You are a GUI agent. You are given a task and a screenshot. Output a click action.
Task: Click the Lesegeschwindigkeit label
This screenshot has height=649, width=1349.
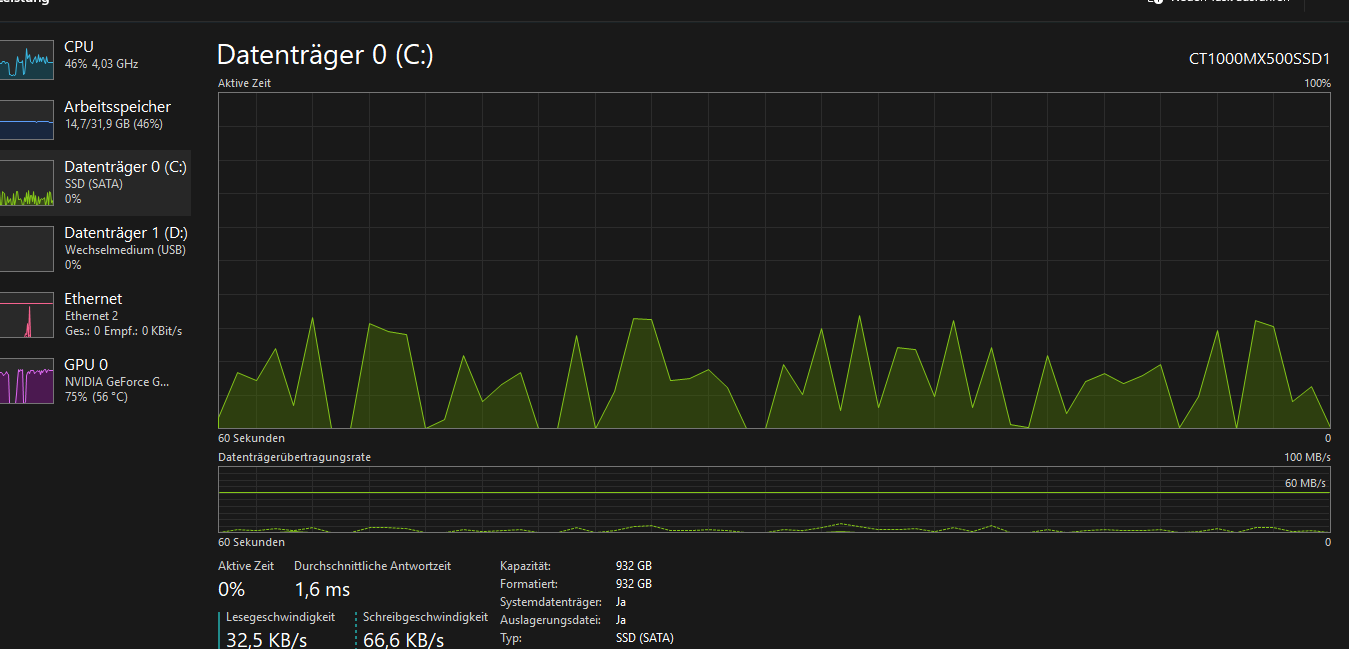point(280,617)
